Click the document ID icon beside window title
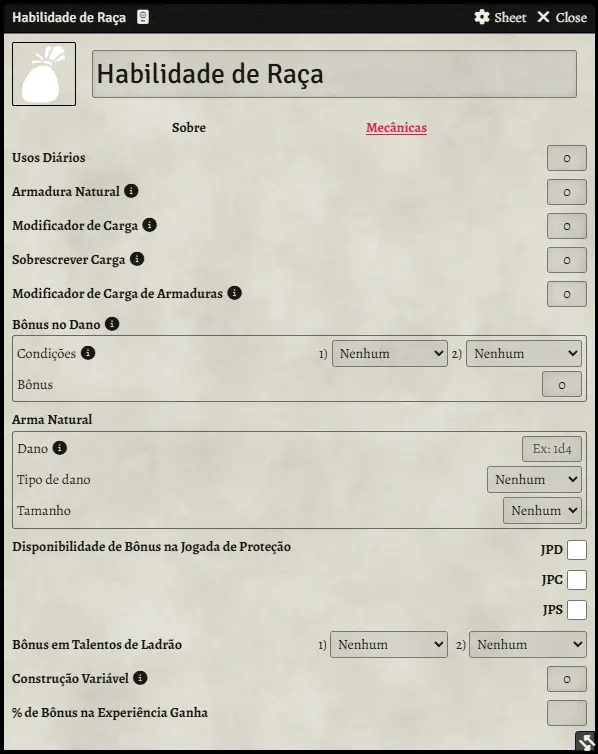This screenshot has height=754, width=598. [x=143, y=17]
